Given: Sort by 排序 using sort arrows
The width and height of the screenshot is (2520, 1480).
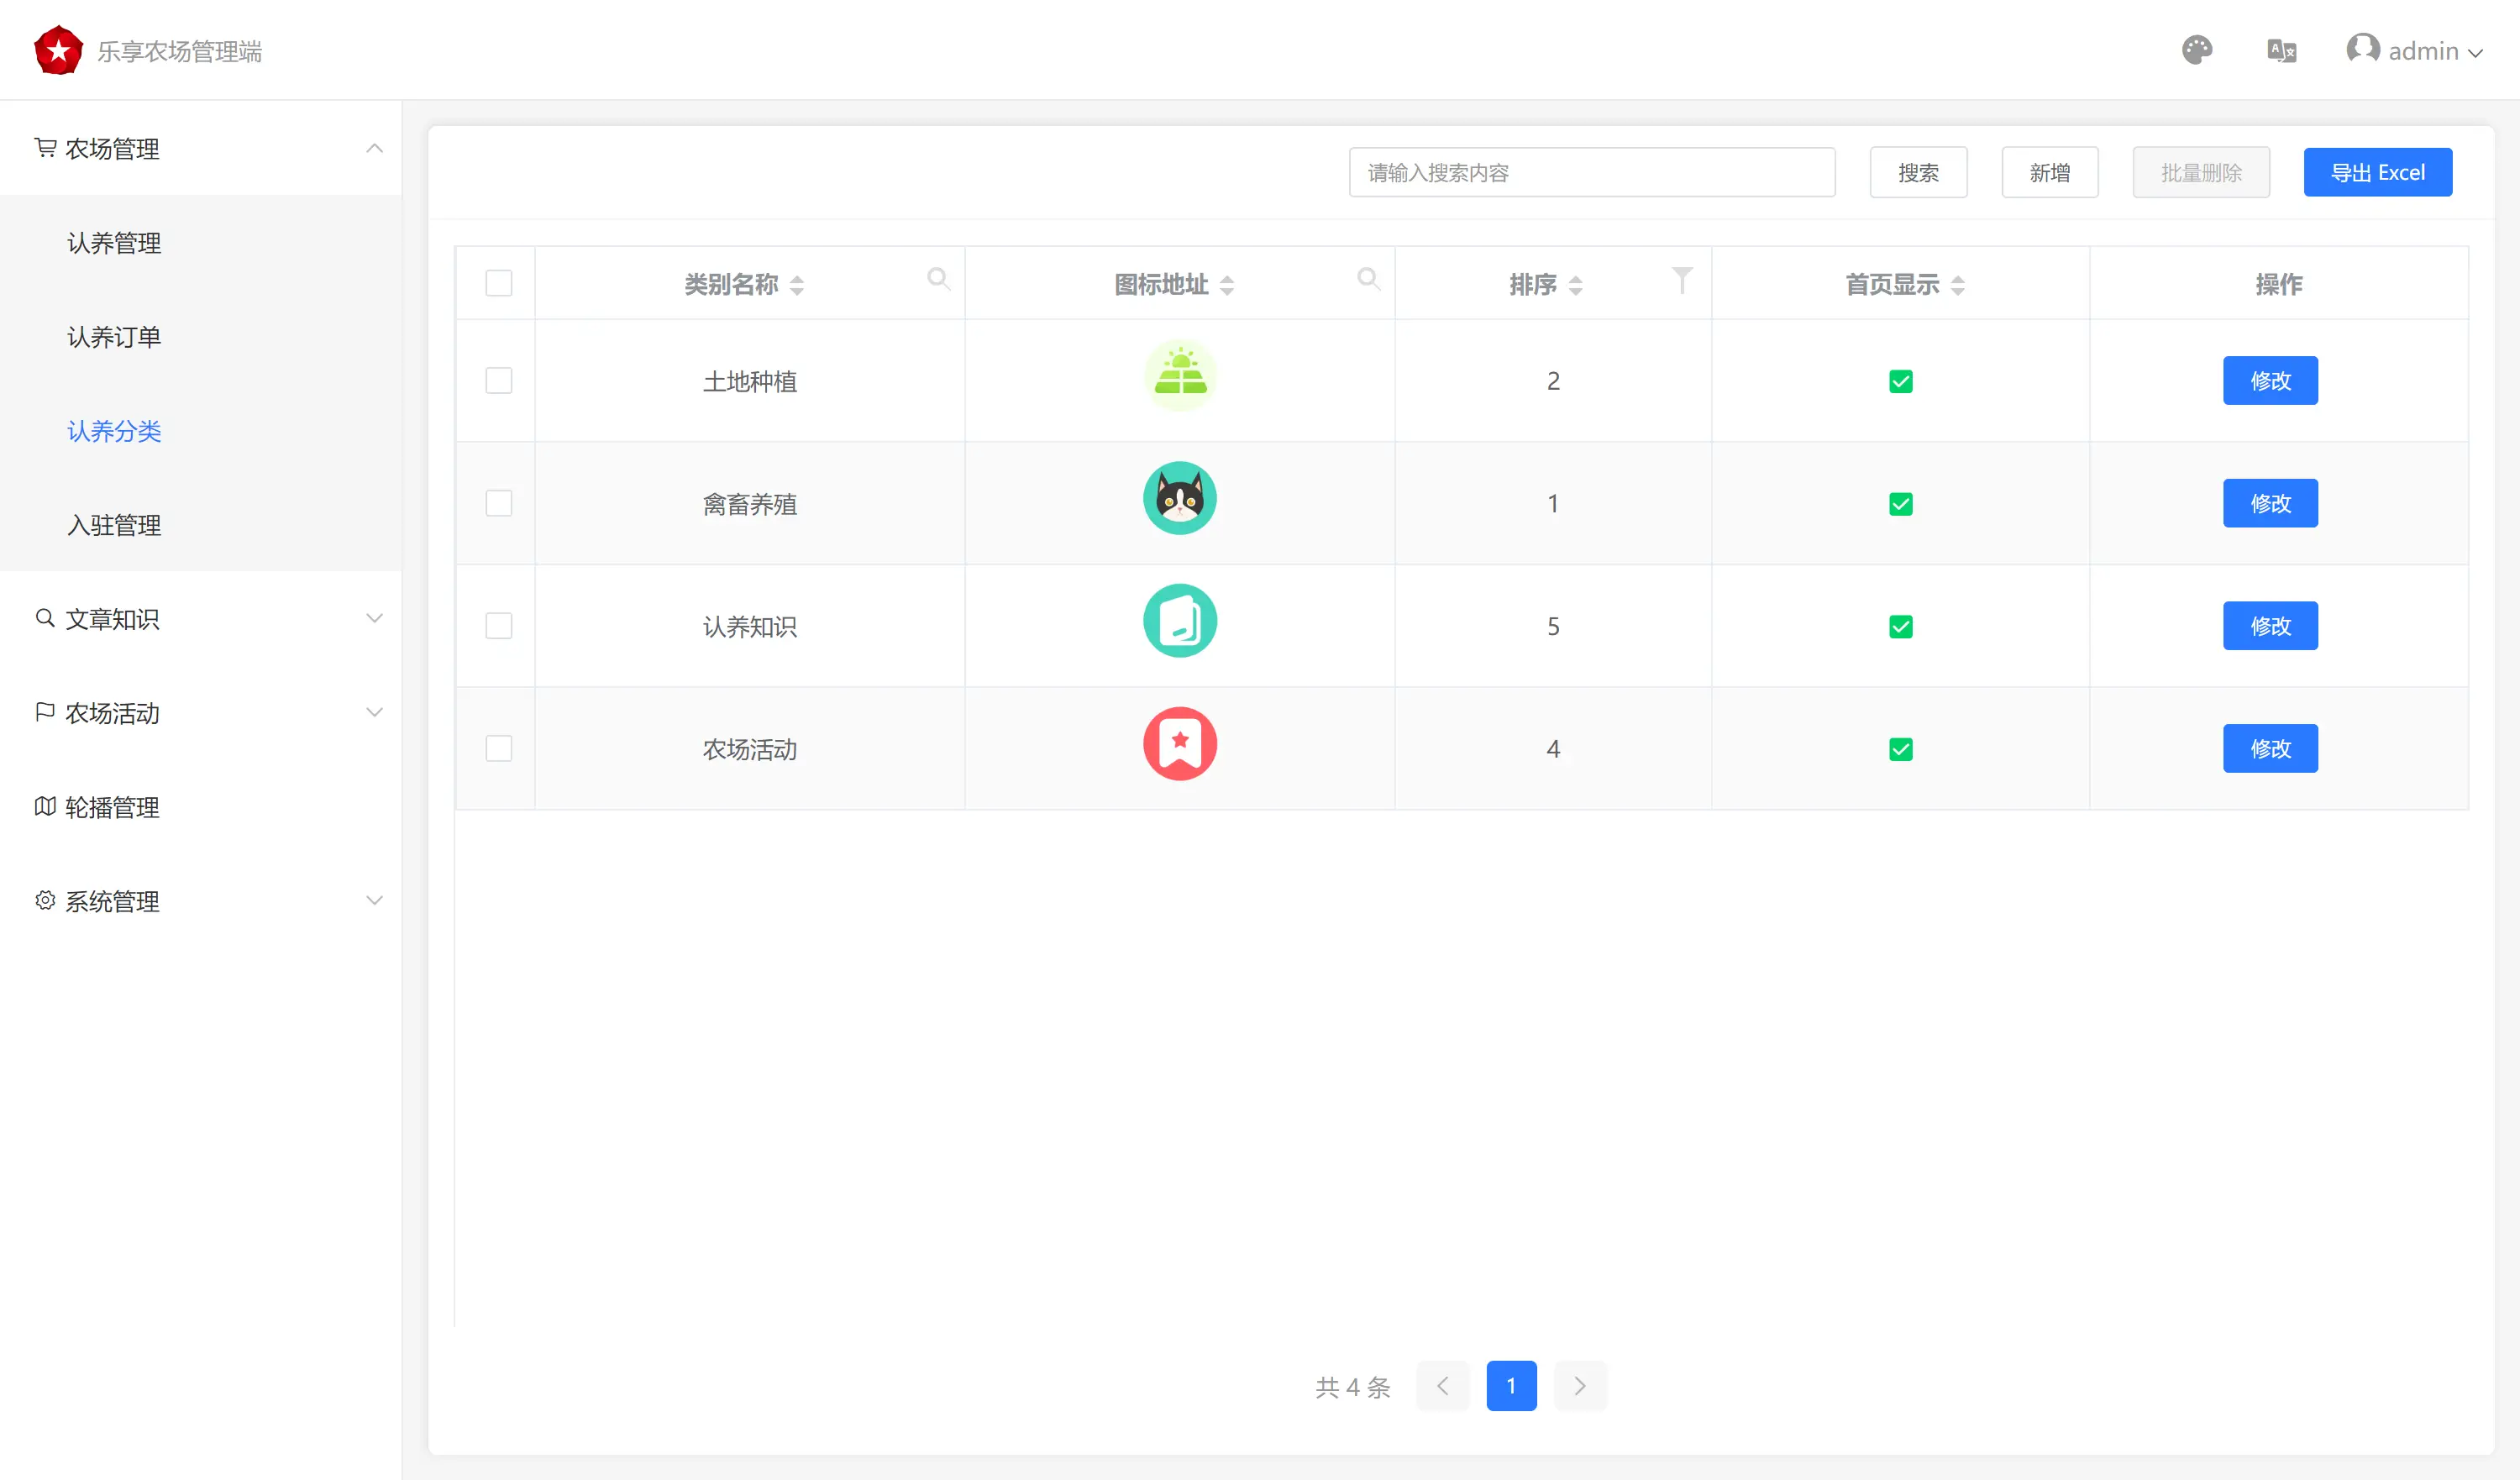Looking at the screenshot, I should [x=1575, y=285].
